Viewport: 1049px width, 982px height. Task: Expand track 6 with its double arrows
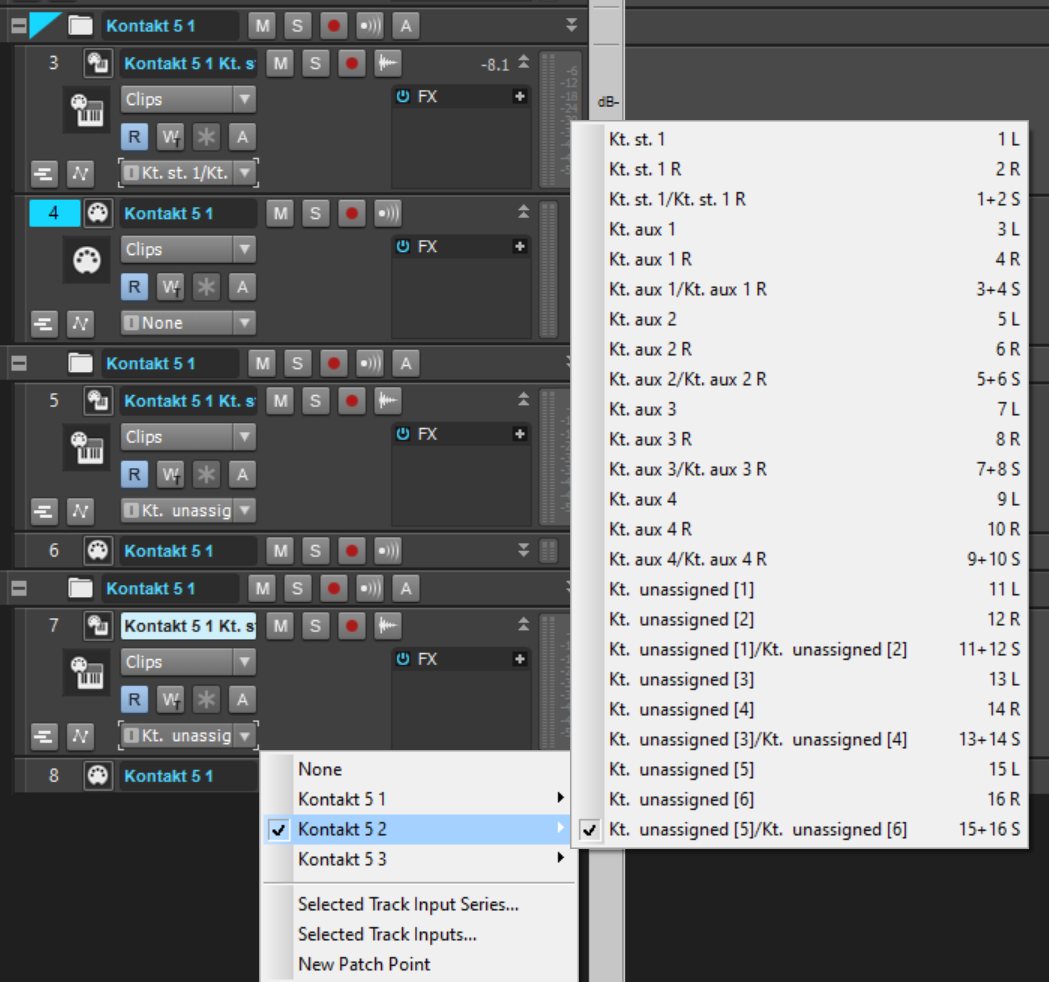pyautogui.click(x=523, y=551)
